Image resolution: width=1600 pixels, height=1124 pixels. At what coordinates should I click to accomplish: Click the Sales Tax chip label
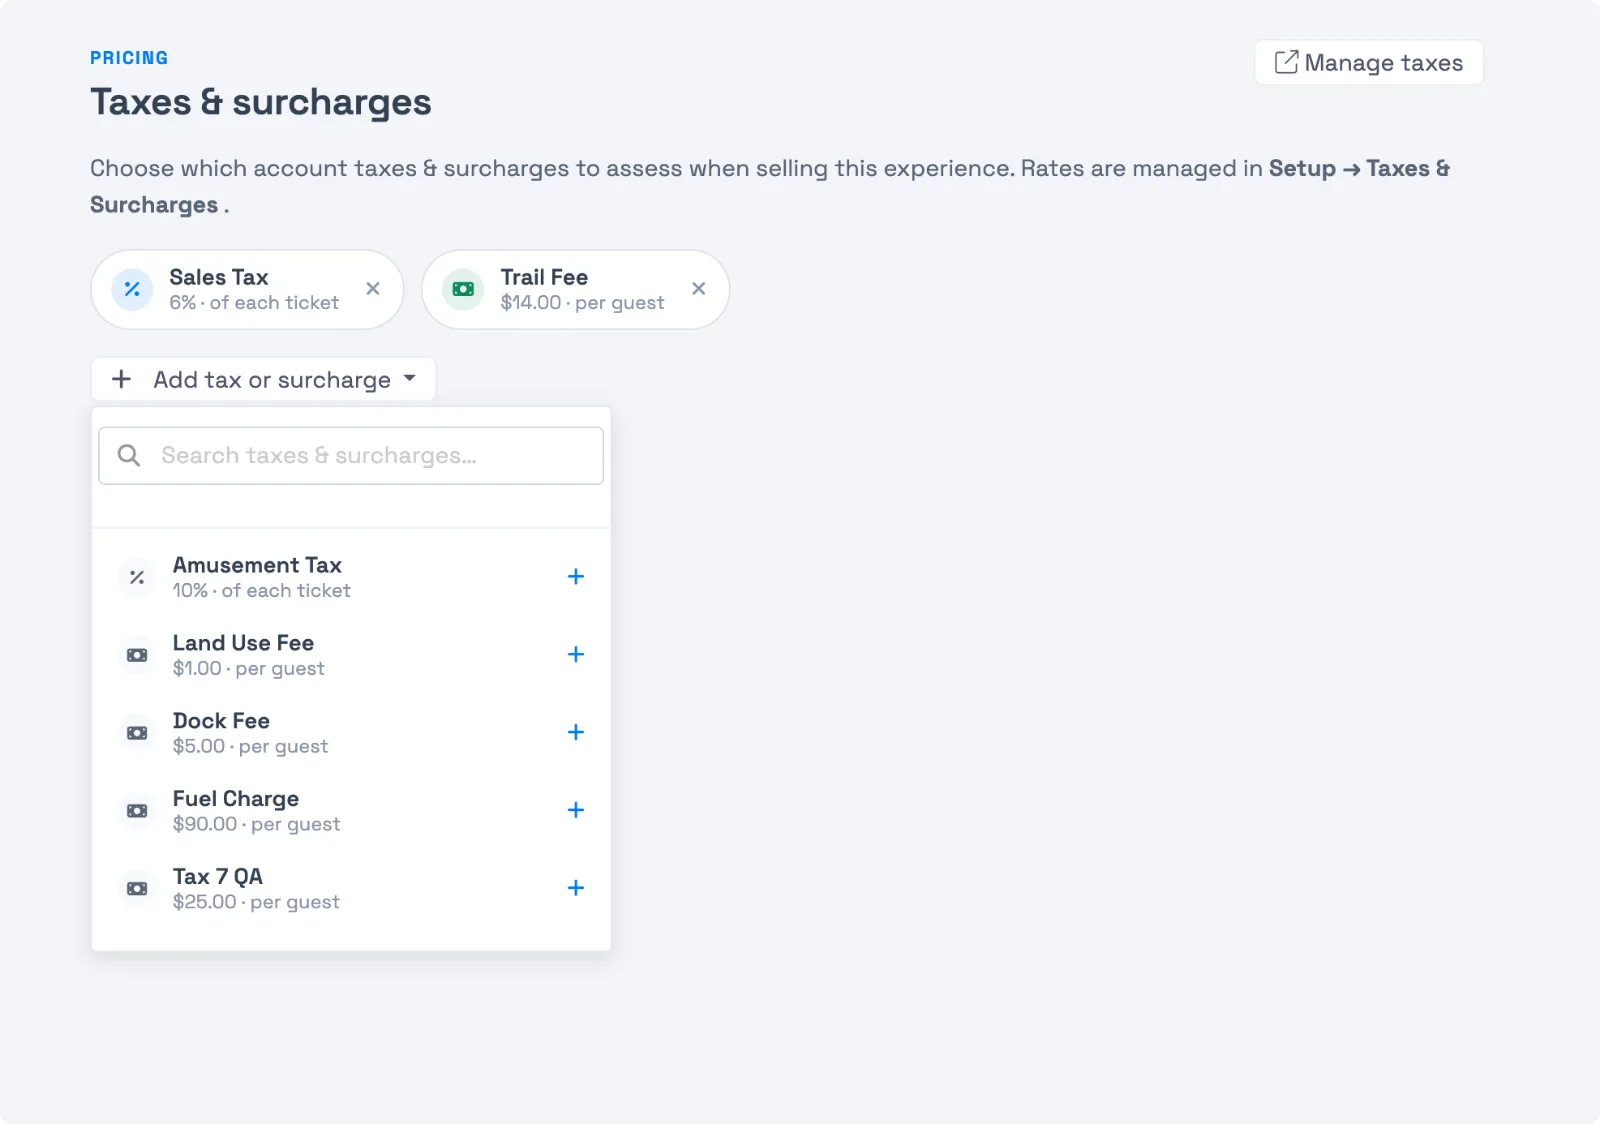tap(219, 277)
